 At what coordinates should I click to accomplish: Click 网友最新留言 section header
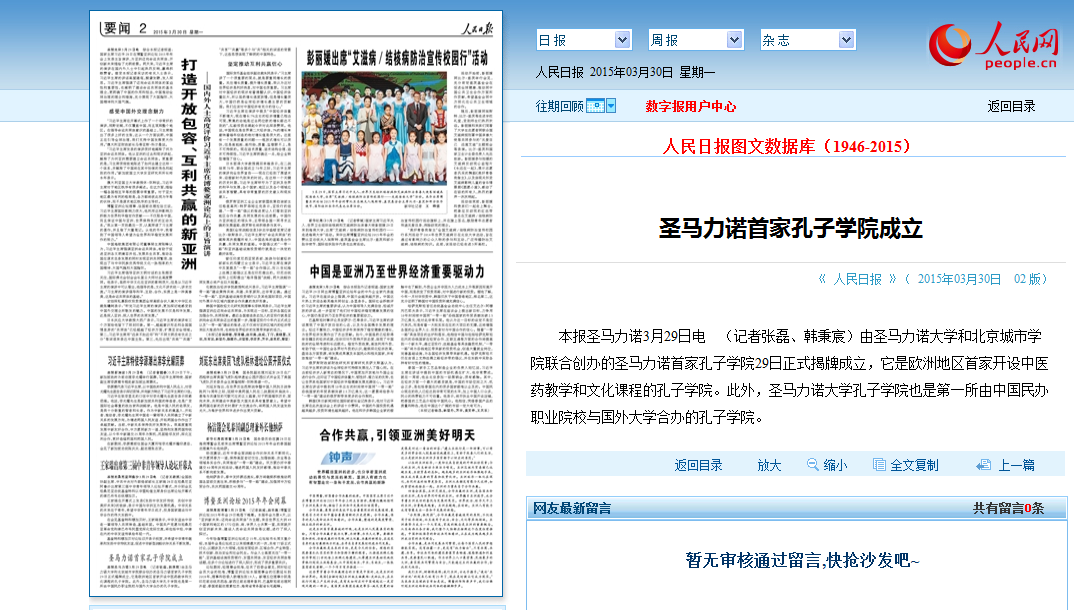[572, 508]
